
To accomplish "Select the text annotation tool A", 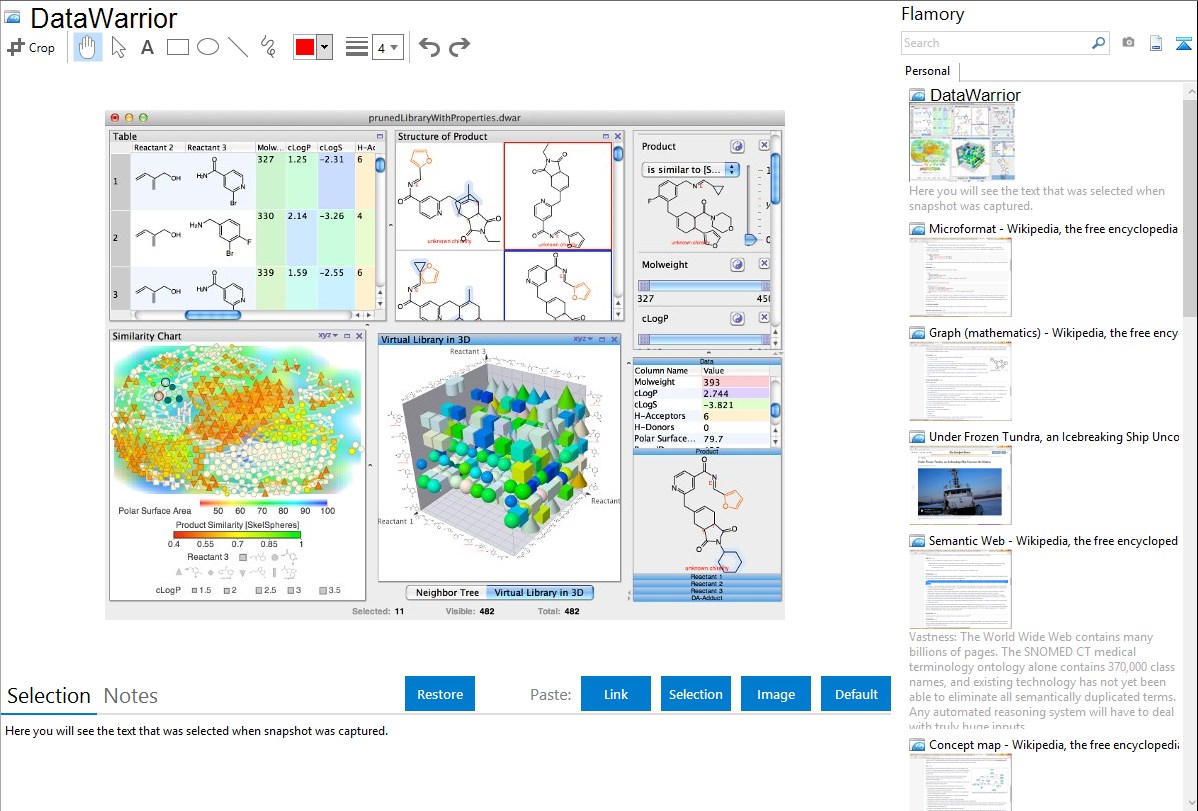I will pos(147,47).
